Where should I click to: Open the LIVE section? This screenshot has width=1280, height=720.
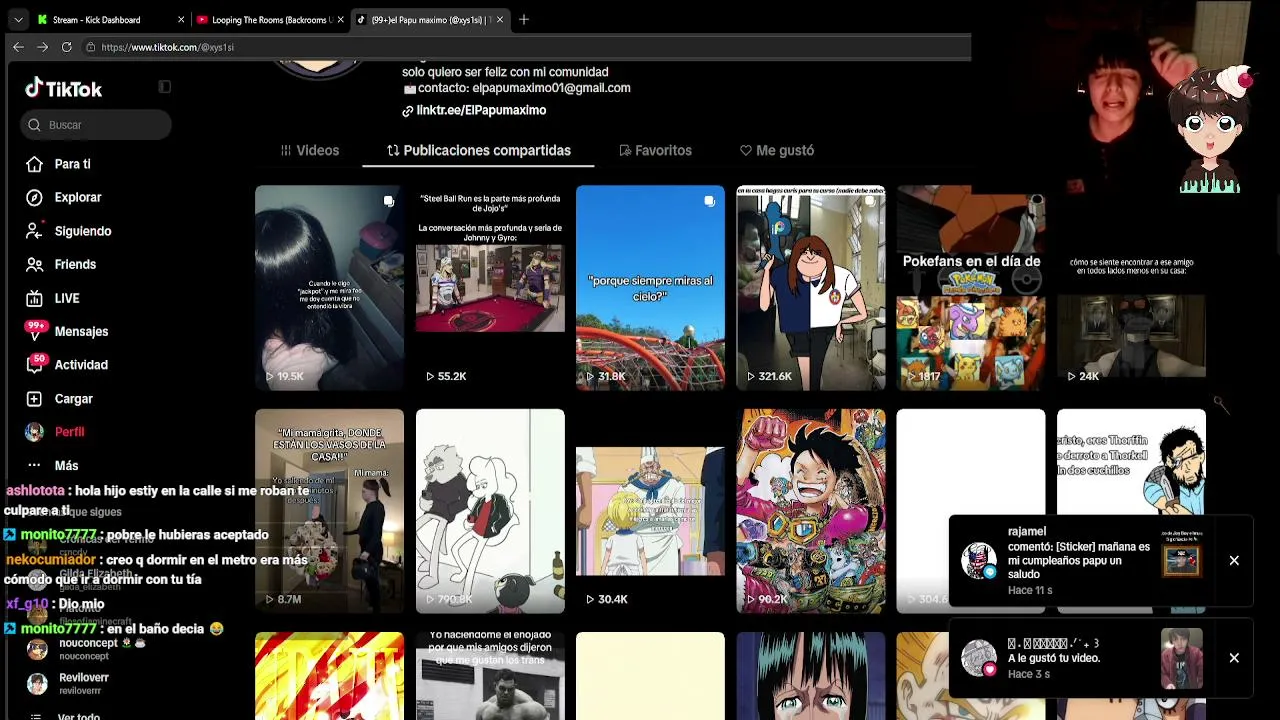click(x=67, y=298)
